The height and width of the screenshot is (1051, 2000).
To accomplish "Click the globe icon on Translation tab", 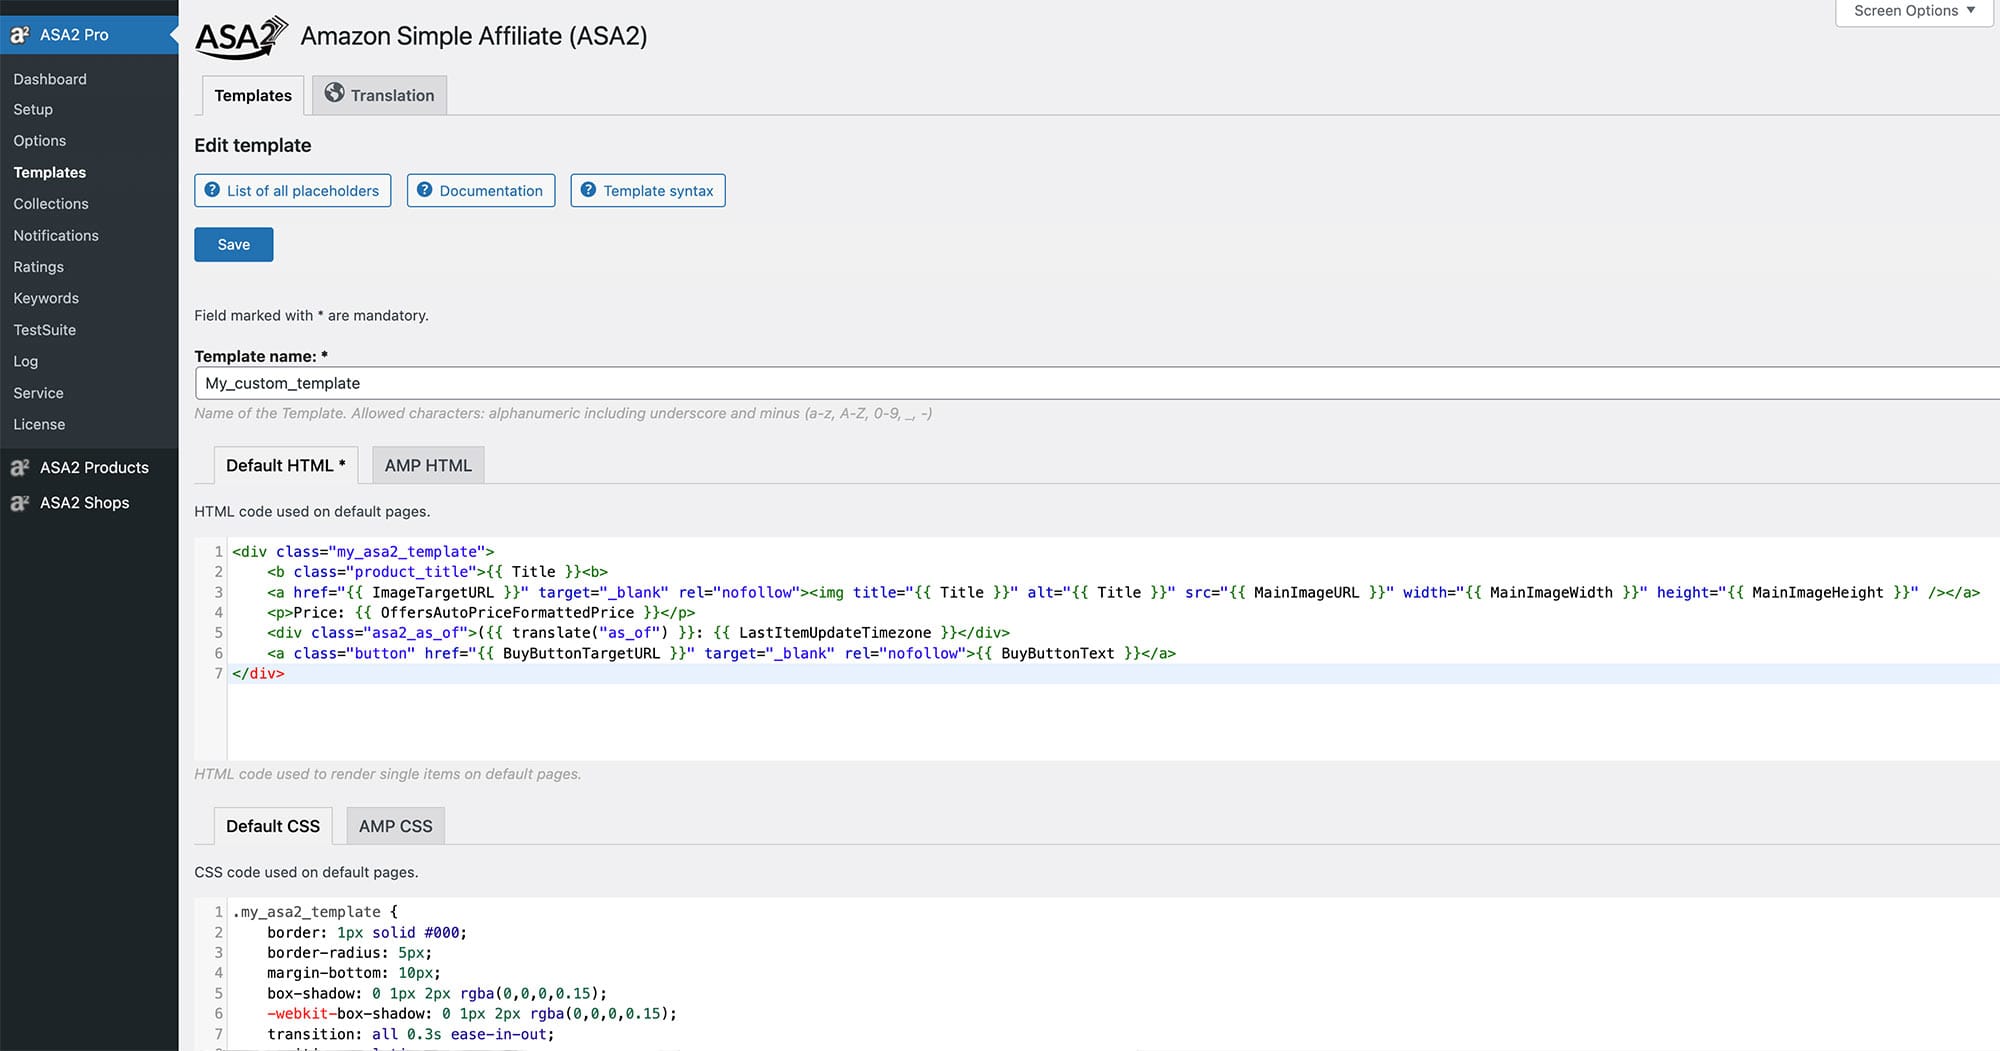I will [335, 93].
